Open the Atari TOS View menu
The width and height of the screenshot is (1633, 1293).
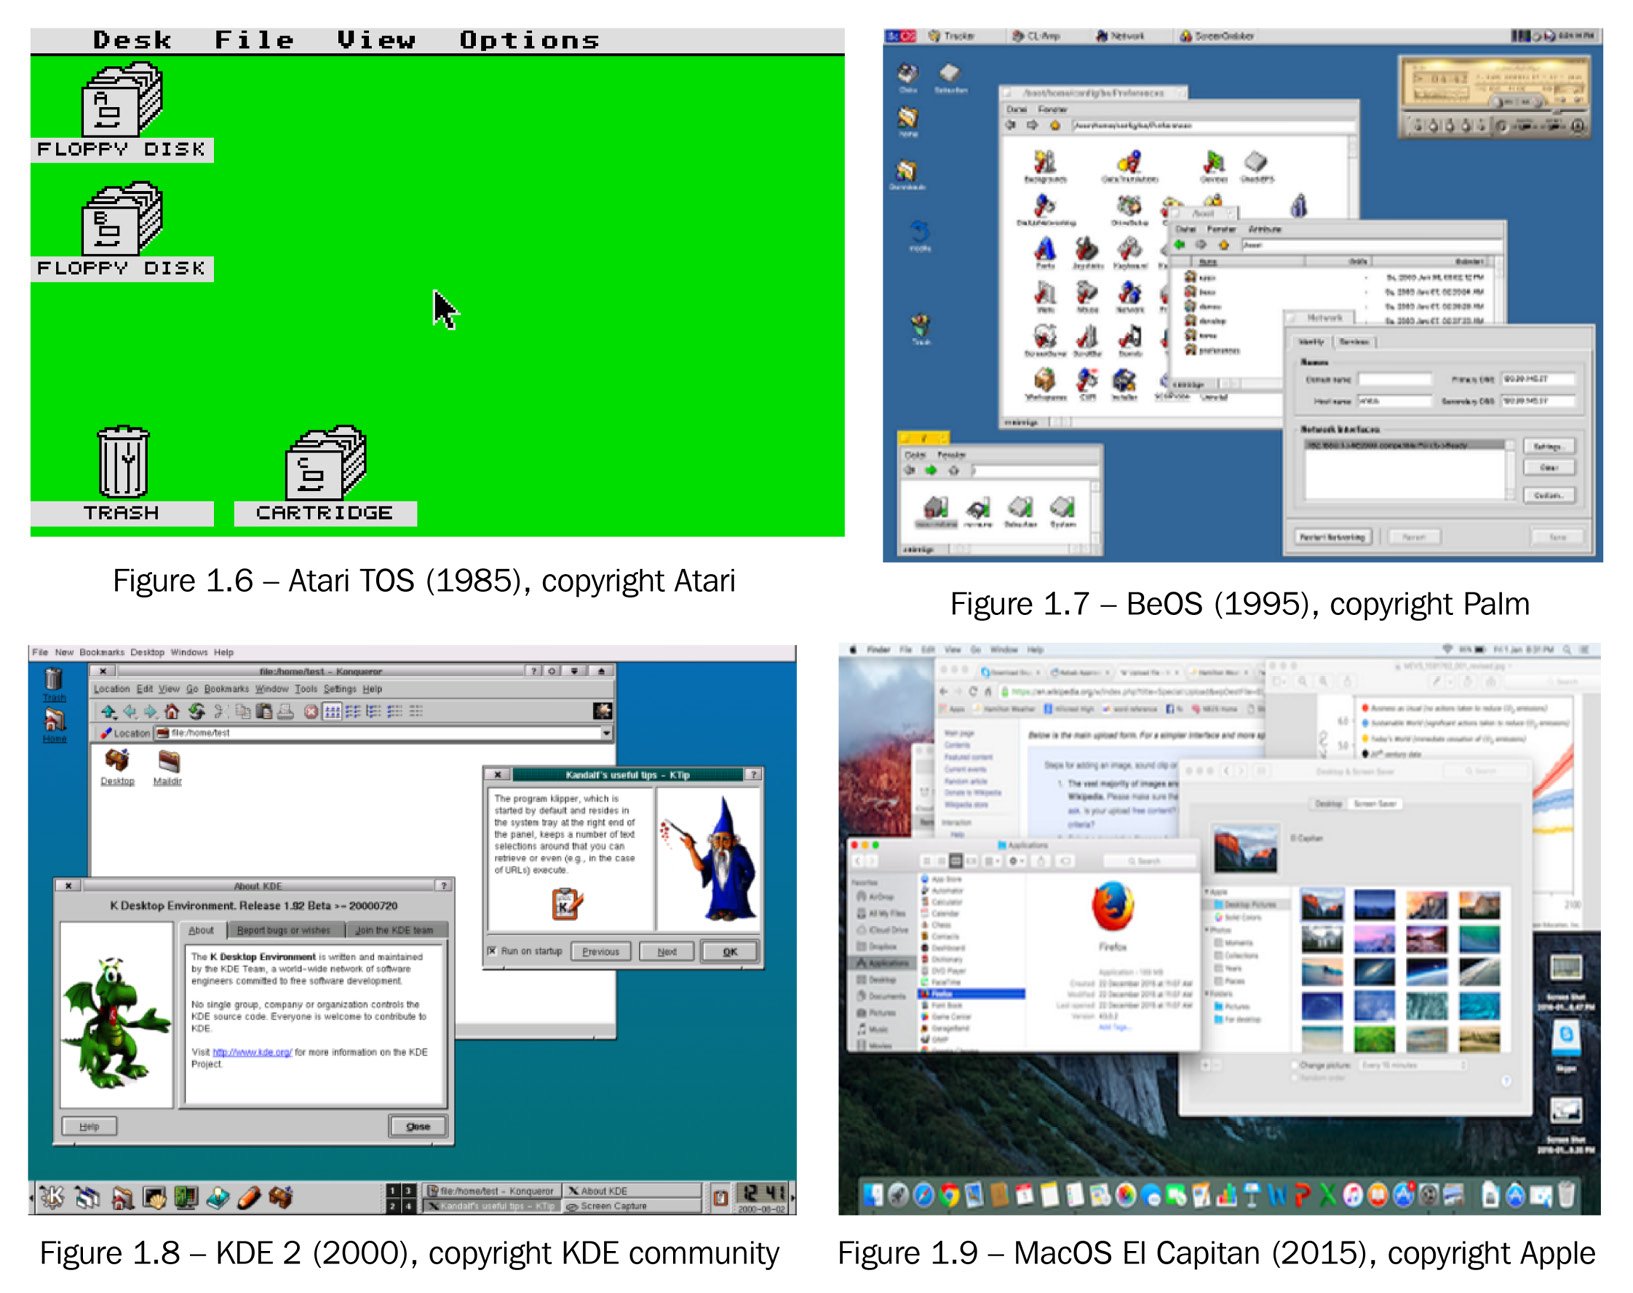(x=376, y=40)
